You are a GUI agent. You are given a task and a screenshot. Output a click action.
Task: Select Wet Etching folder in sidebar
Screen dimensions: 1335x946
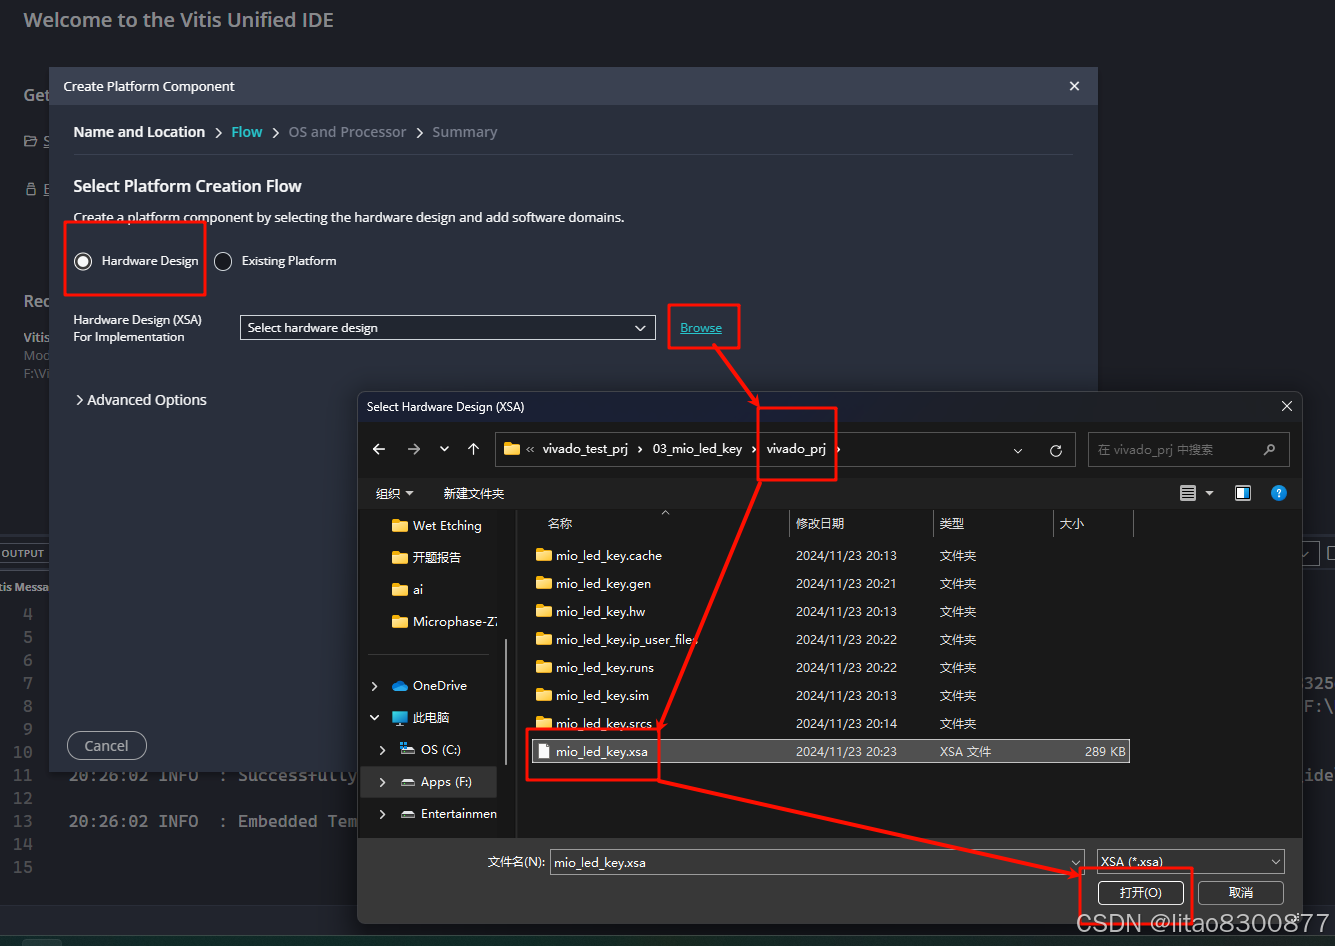[437, 525]
